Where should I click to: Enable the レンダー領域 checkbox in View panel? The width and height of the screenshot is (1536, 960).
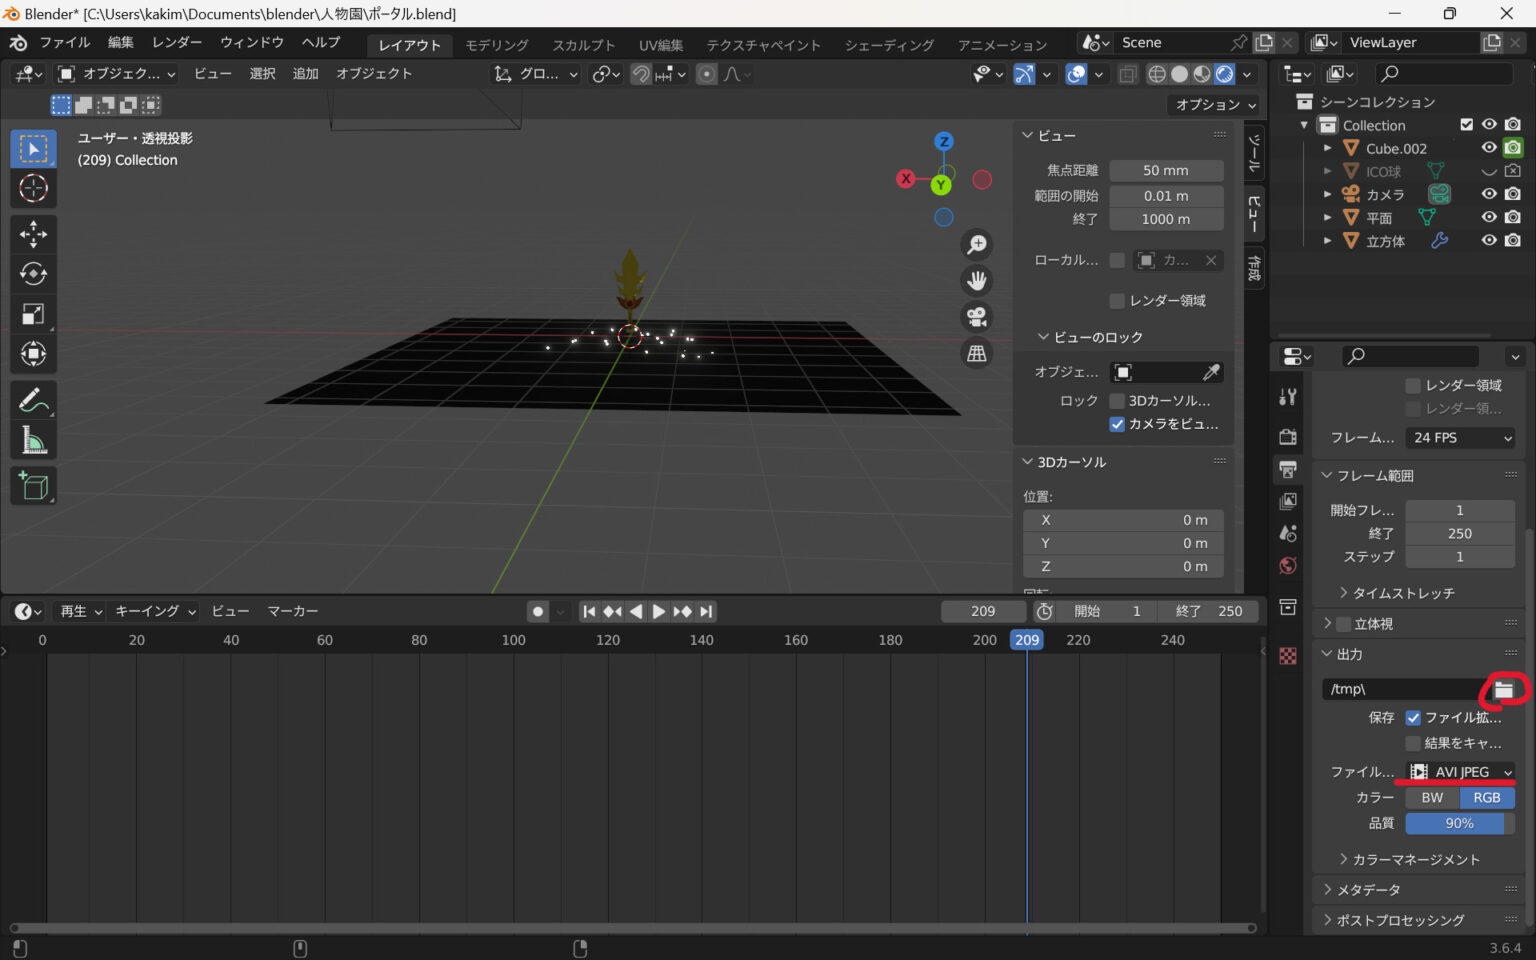1117,301
